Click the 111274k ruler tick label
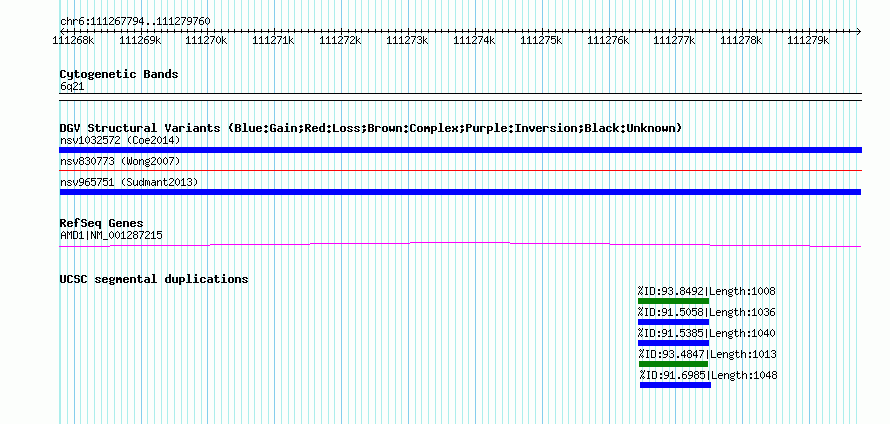 click(x=475, y=40)
